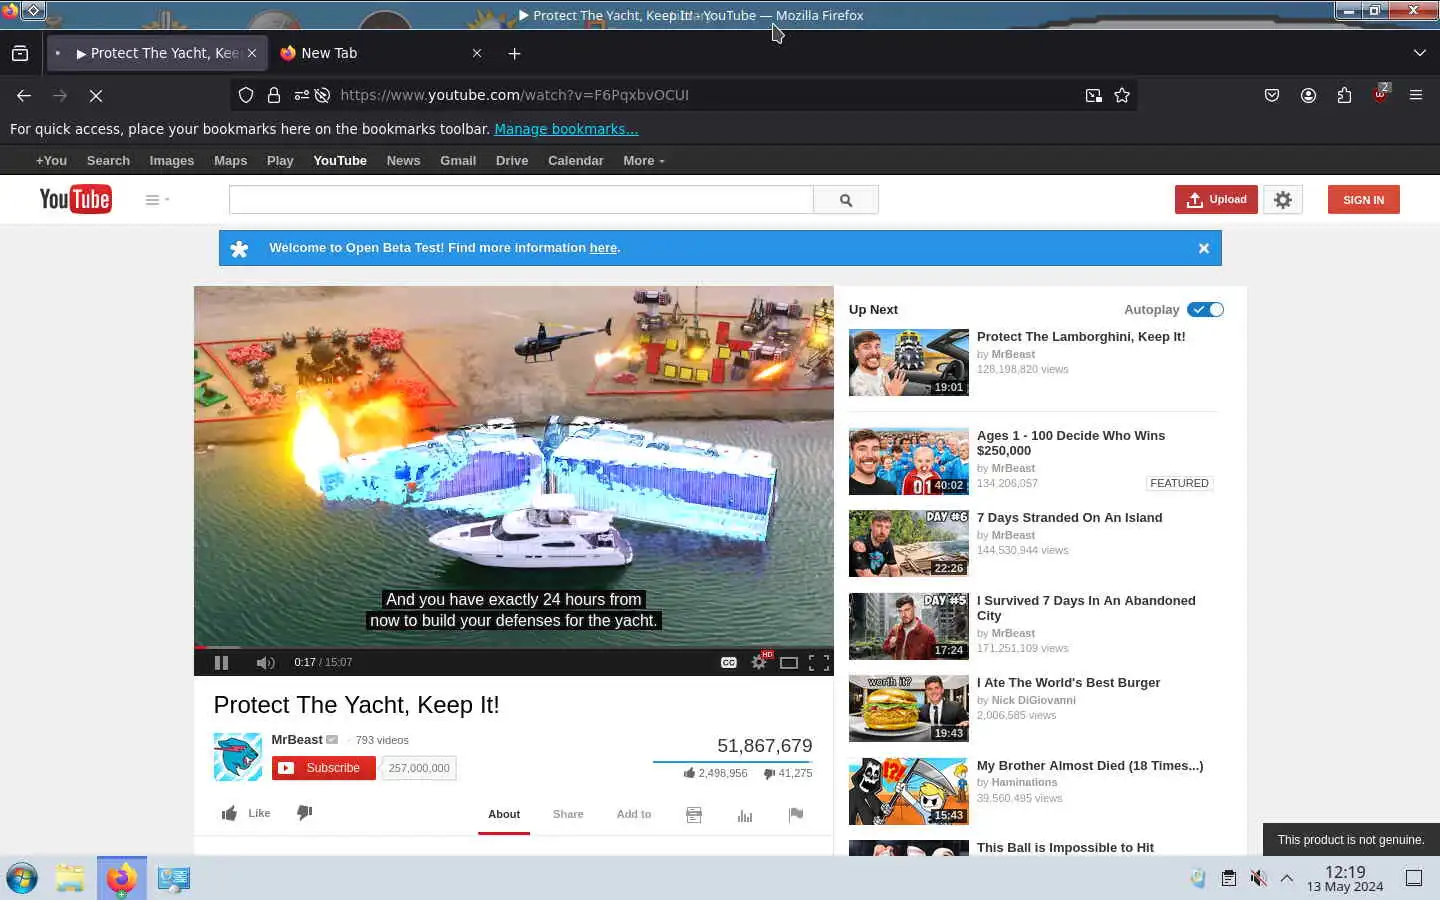Select Calendar in the Google bar
The width and height of the screenshot is (1440, 900).
(575, 160)
